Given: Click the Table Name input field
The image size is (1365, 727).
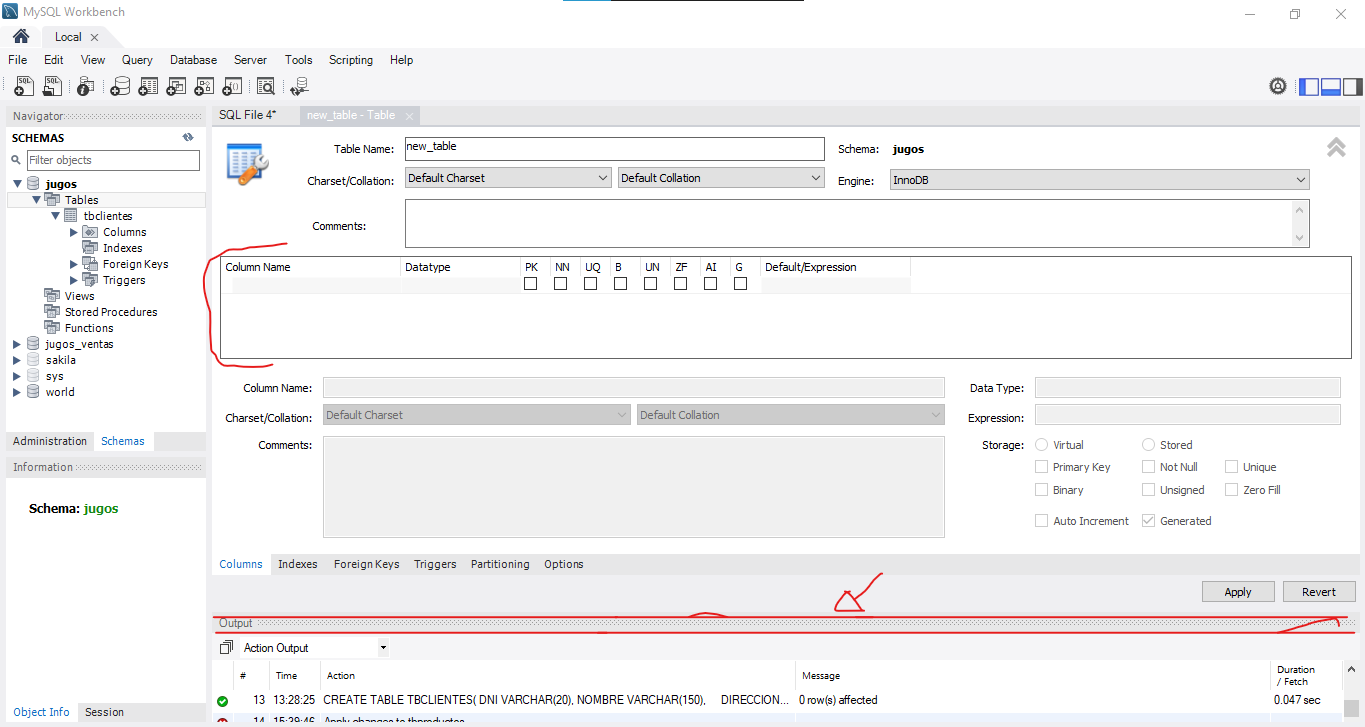Looking at the screenshot, I should tap(614, 148).
